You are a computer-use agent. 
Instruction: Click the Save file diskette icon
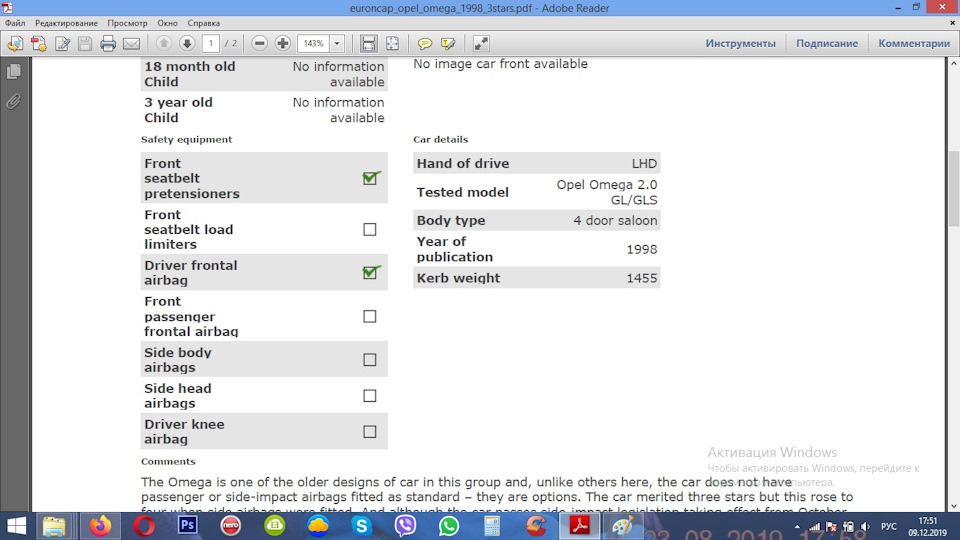pyautogui.click(x=85, y=43)
